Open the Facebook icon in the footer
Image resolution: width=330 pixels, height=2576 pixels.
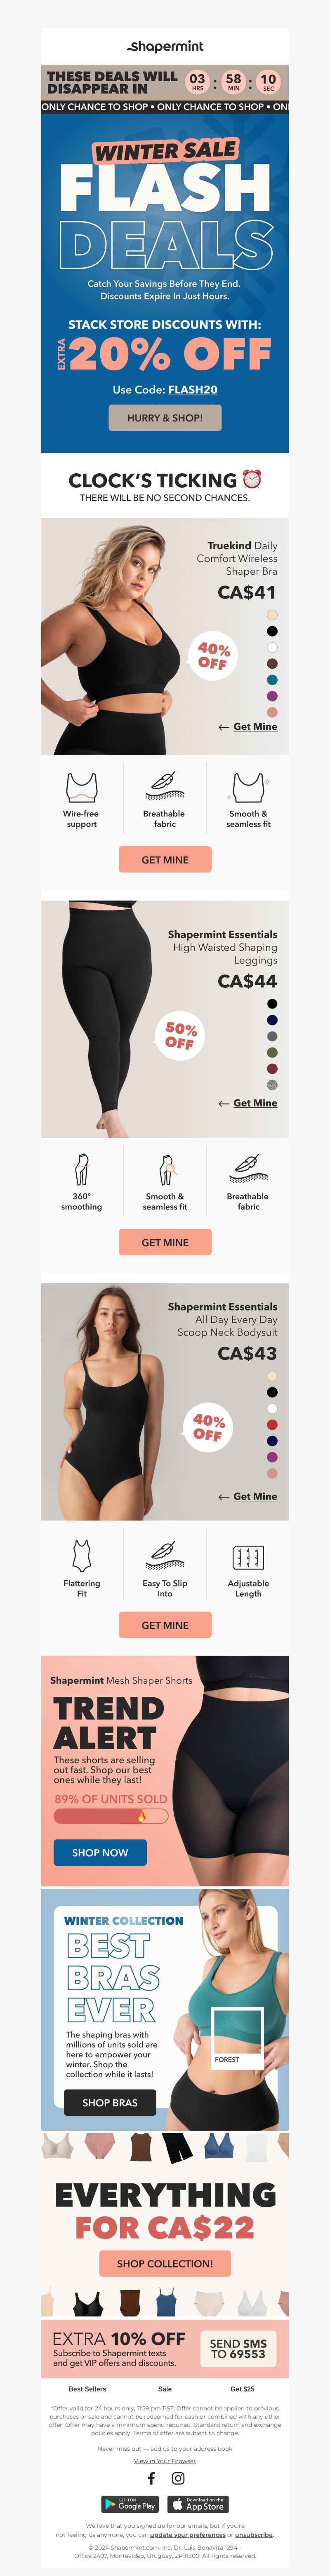(152, 2477)
